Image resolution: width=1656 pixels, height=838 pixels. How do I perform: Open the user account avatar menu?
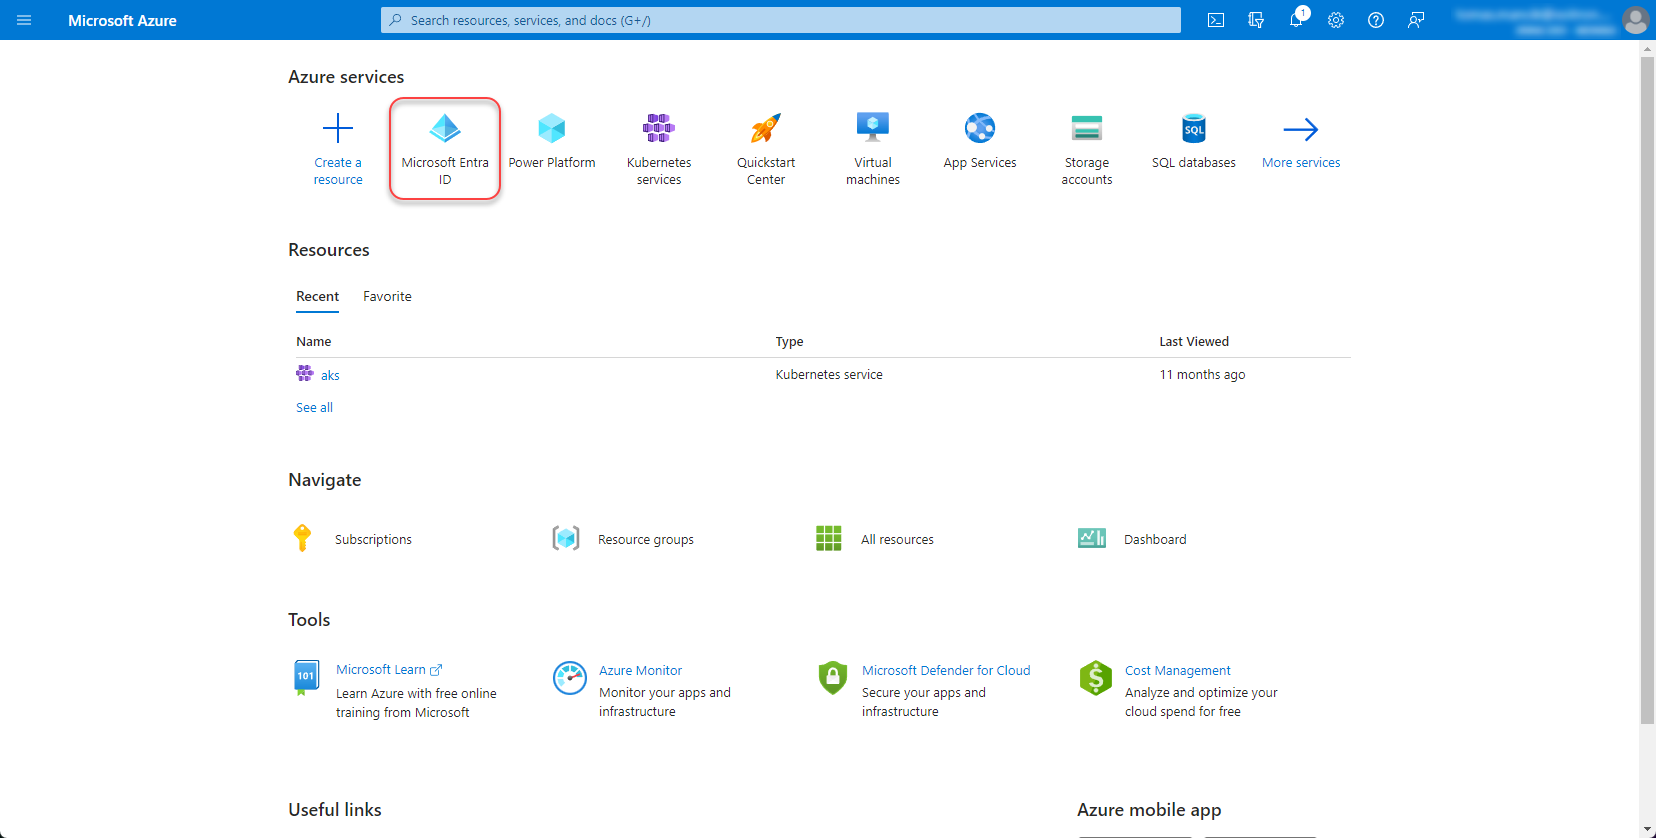1636,20
